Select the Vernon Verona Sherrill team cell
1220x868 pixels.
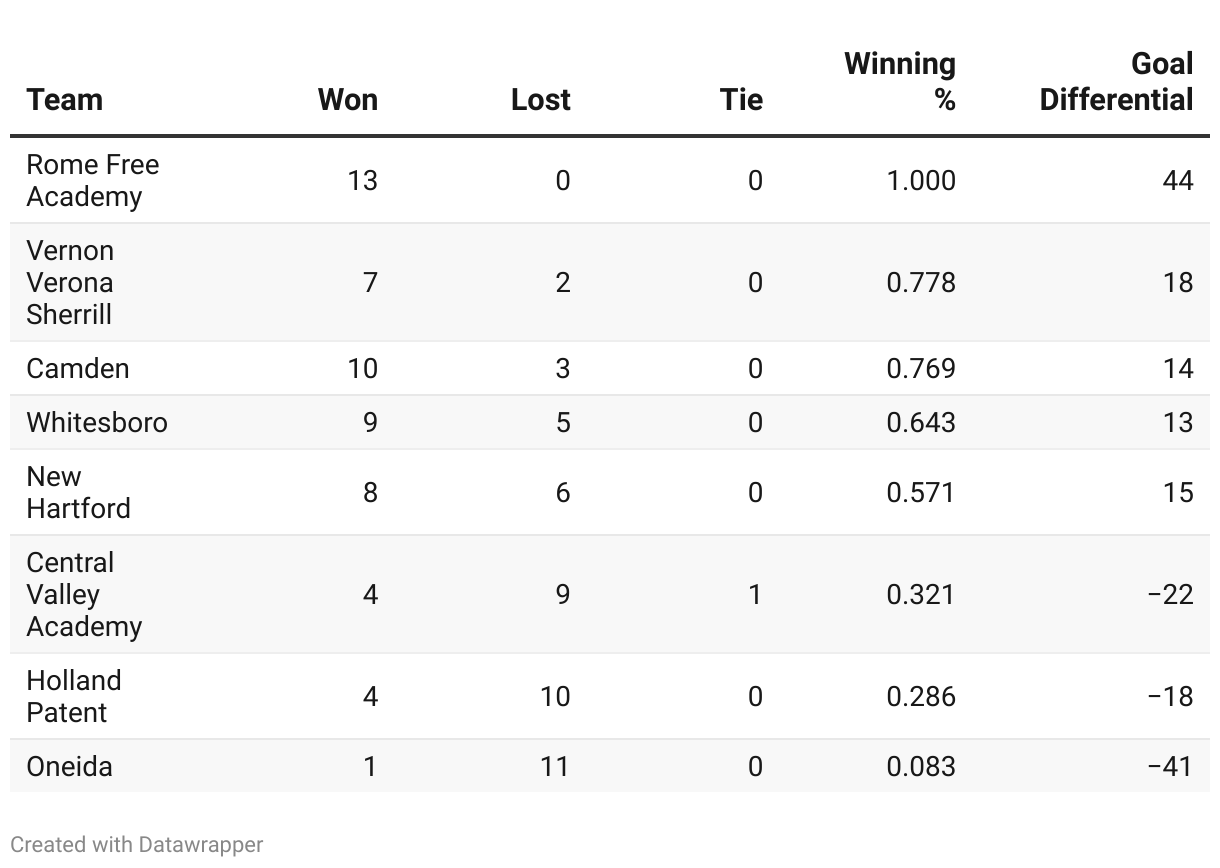70,282
